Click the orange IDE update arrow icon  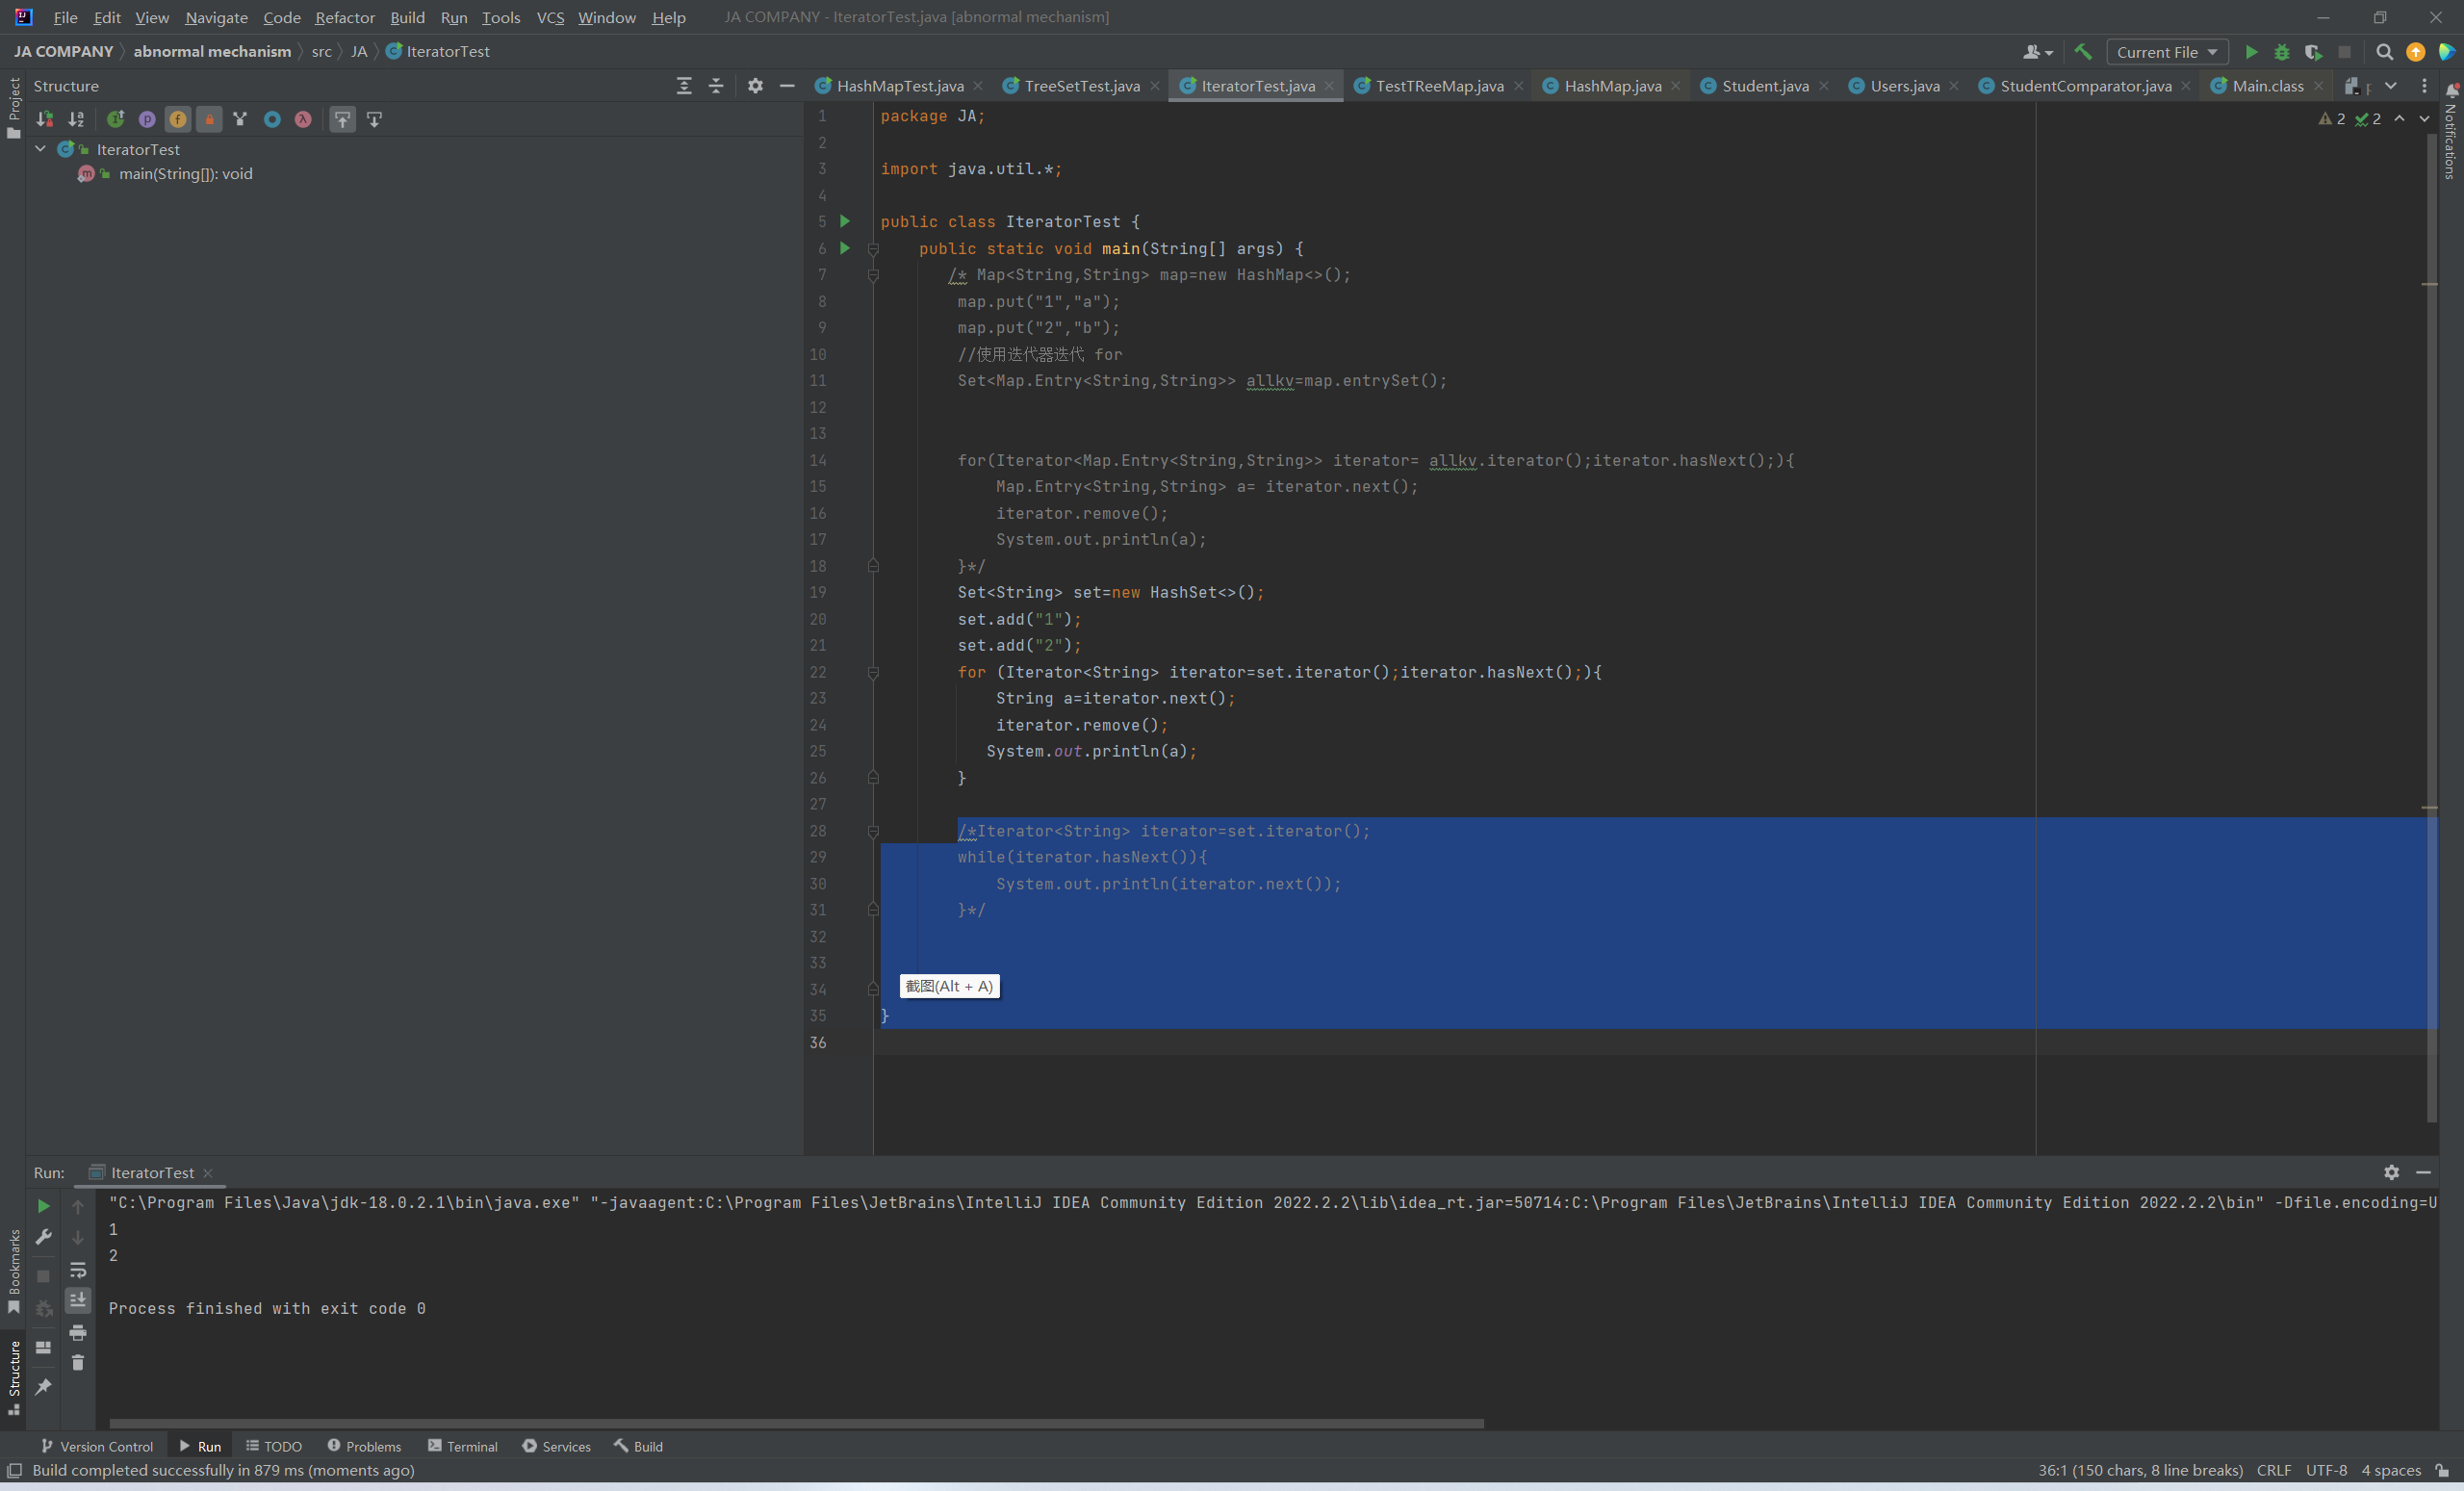click(2415, 52)
